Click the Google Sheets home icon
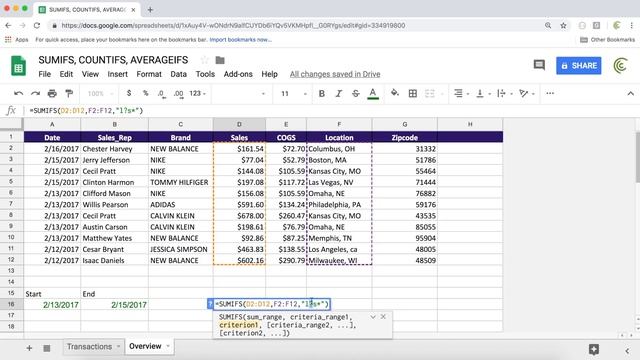Viewport: 640px width, 360px height. 18,66
